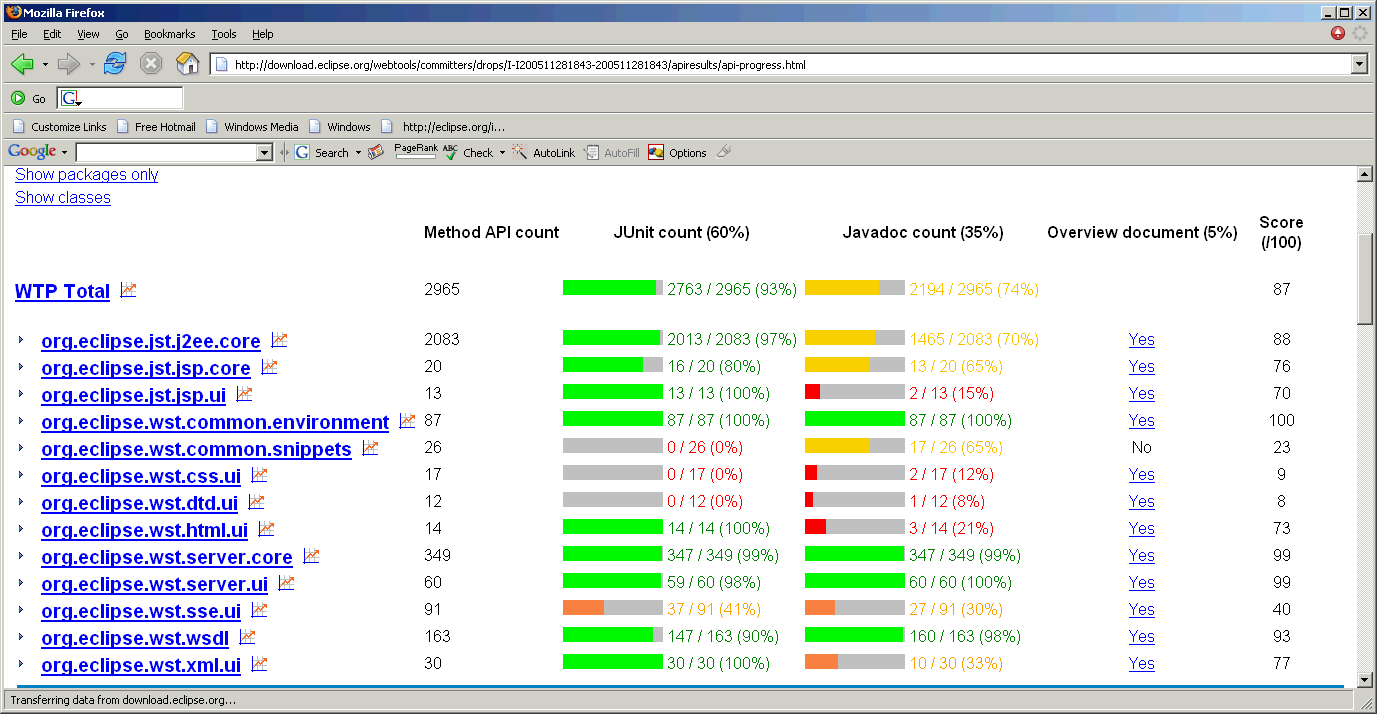Click the page vertical scrollbar down arrow
The image size is (1377, 714).
pyautogui.click(x=1364, y=680)
